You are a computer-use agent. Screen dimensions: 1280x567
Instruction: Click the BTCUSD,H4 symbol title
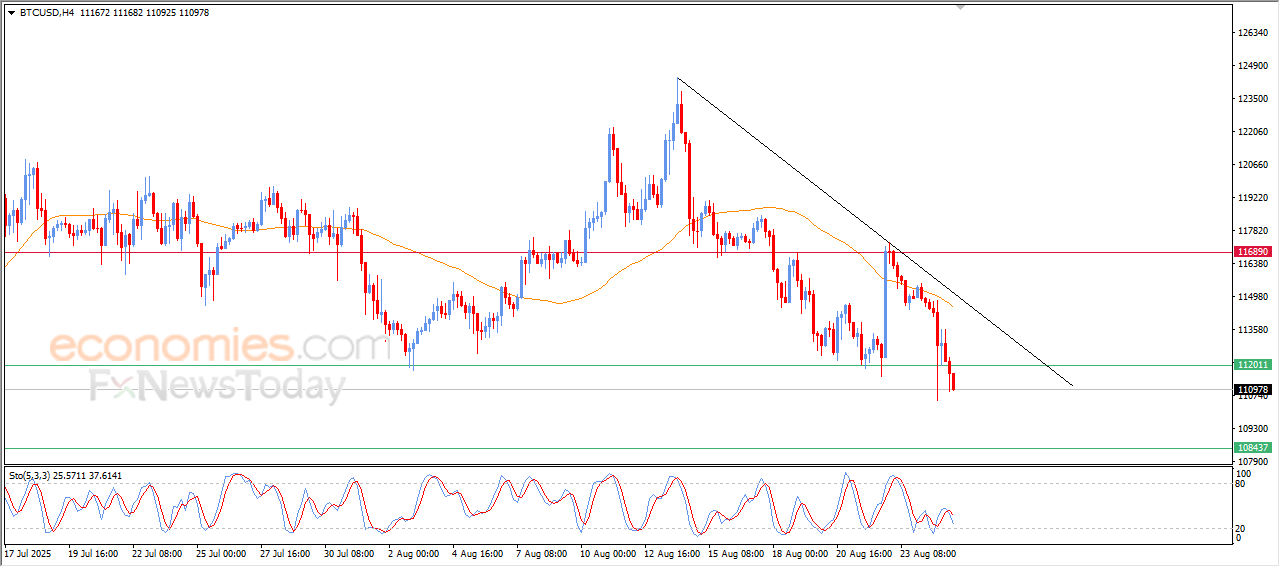(x=45, y=12)
